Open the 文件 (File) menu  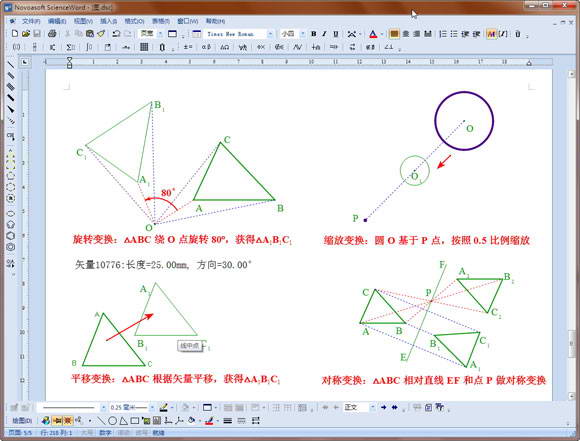[31, 21]
